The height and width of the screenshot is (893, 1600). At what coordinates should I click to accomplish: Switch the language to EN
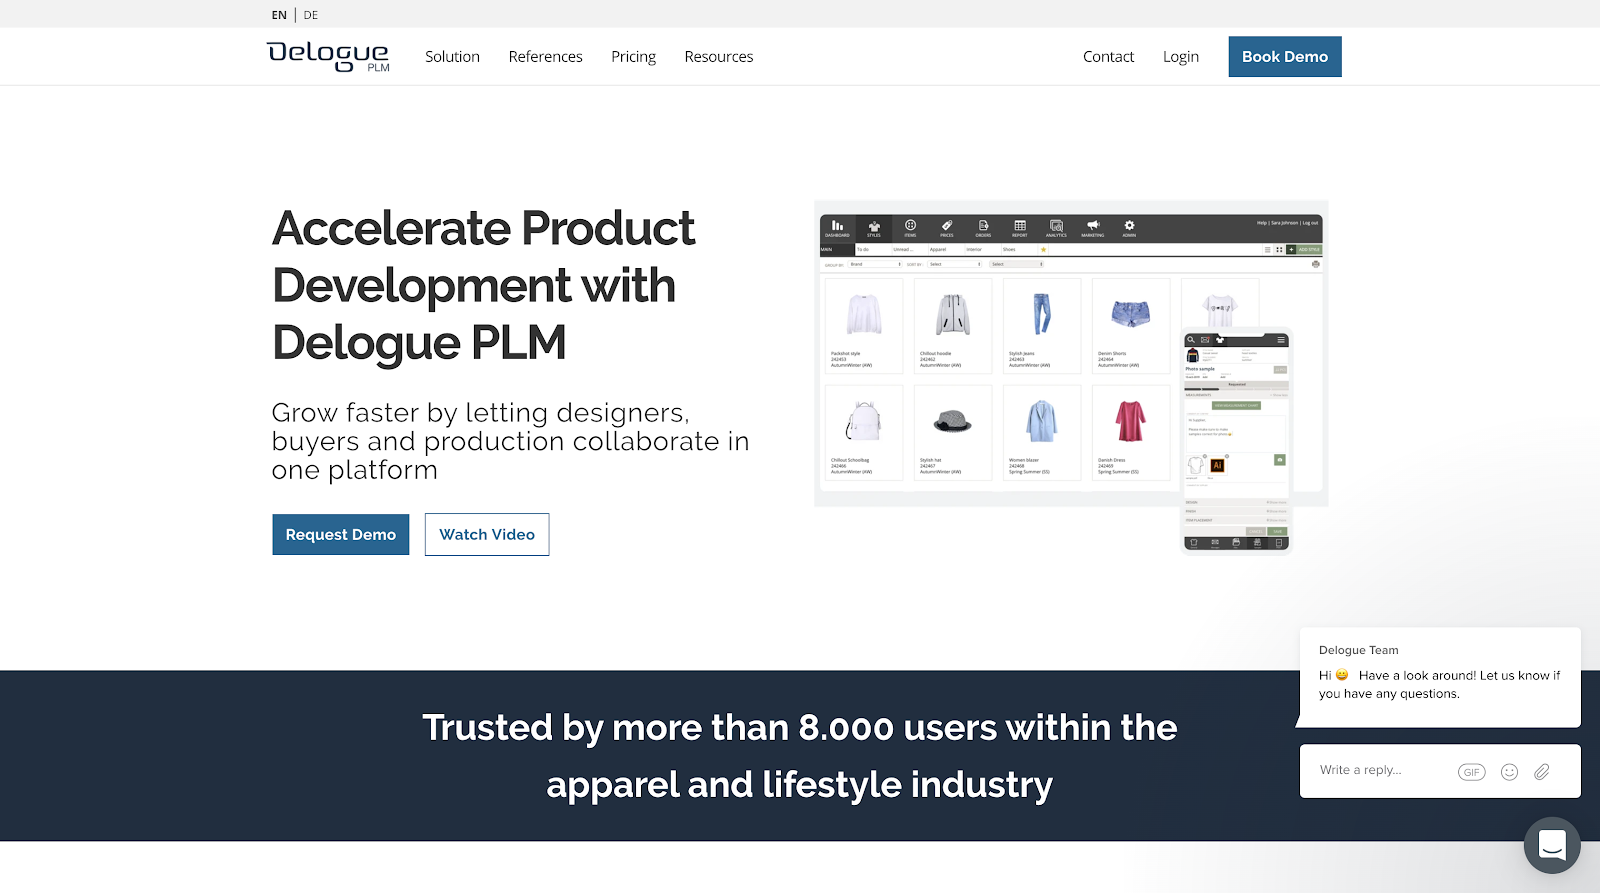coord(279,15)
